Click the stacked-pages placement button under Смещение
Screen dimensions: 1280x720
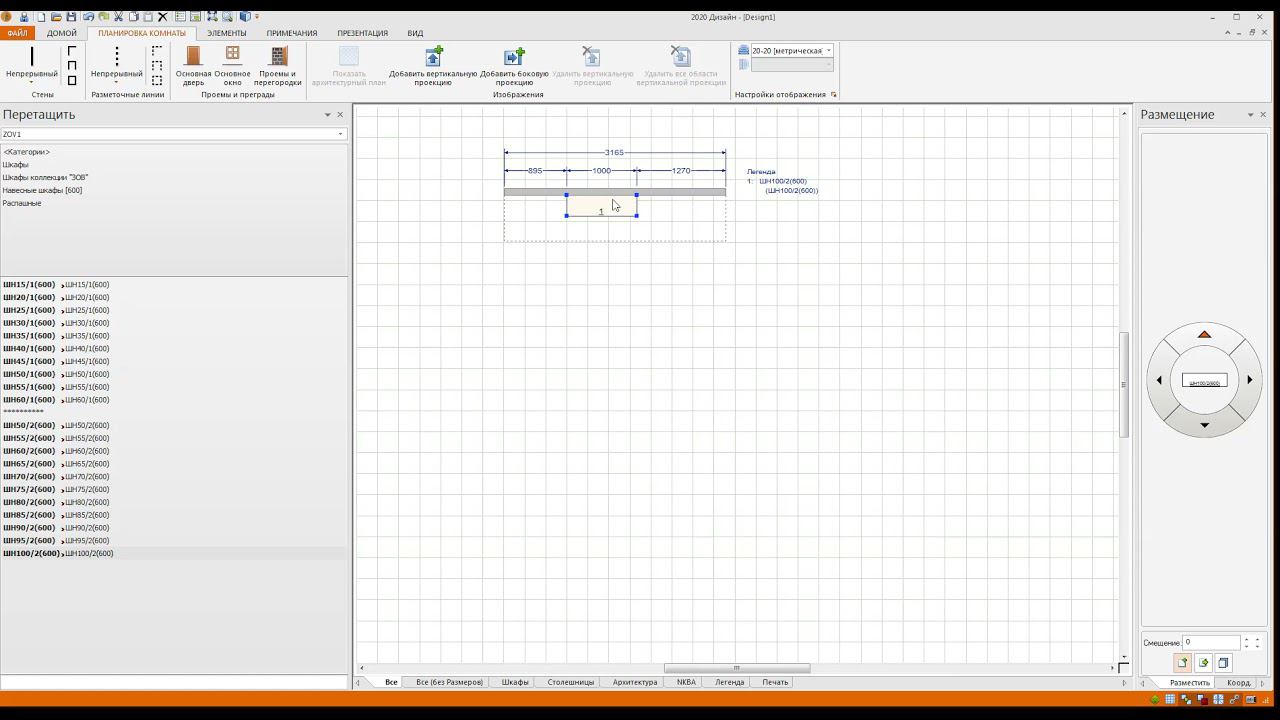click(1223, 662)
